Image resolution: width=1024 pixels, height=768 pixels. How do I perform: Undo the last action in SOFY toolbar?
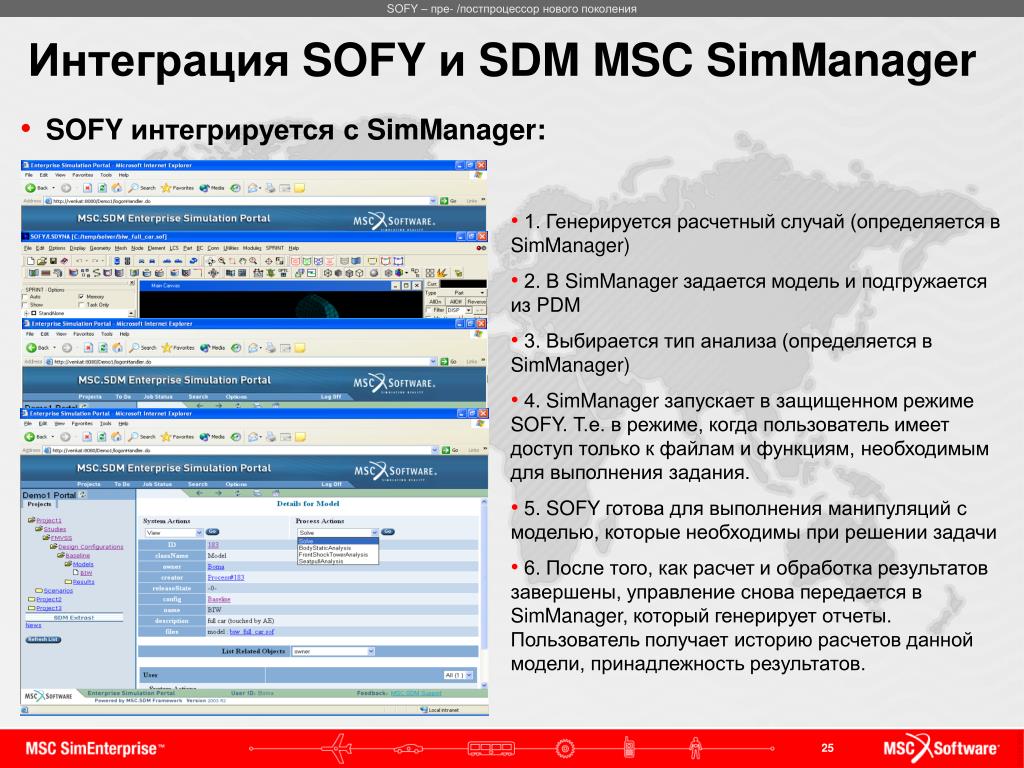pyautogui.click(x=80, y=261)
